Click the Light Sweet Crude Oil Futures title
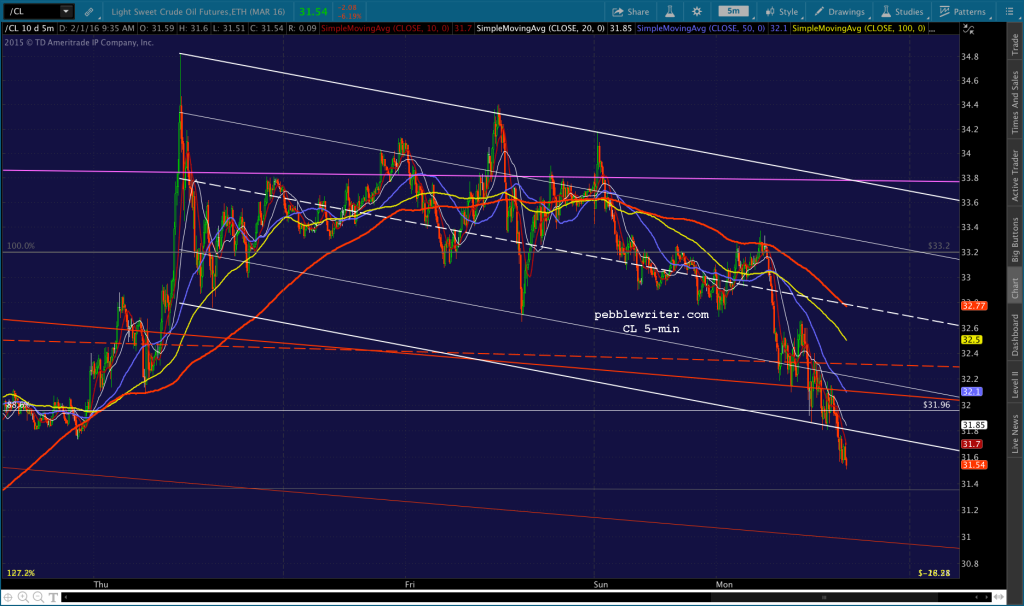This screenshot has width=1024, height=606. pyautogui.click(x=199, y=12)
